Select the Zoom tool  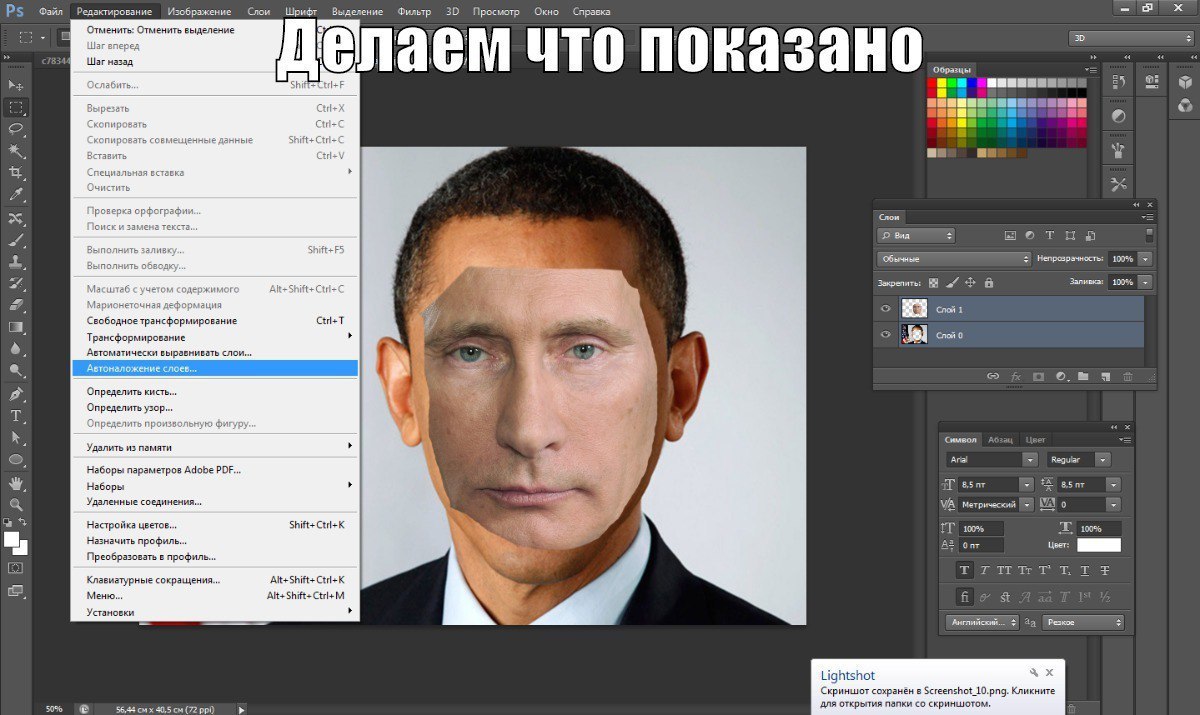tap(16, 504)
